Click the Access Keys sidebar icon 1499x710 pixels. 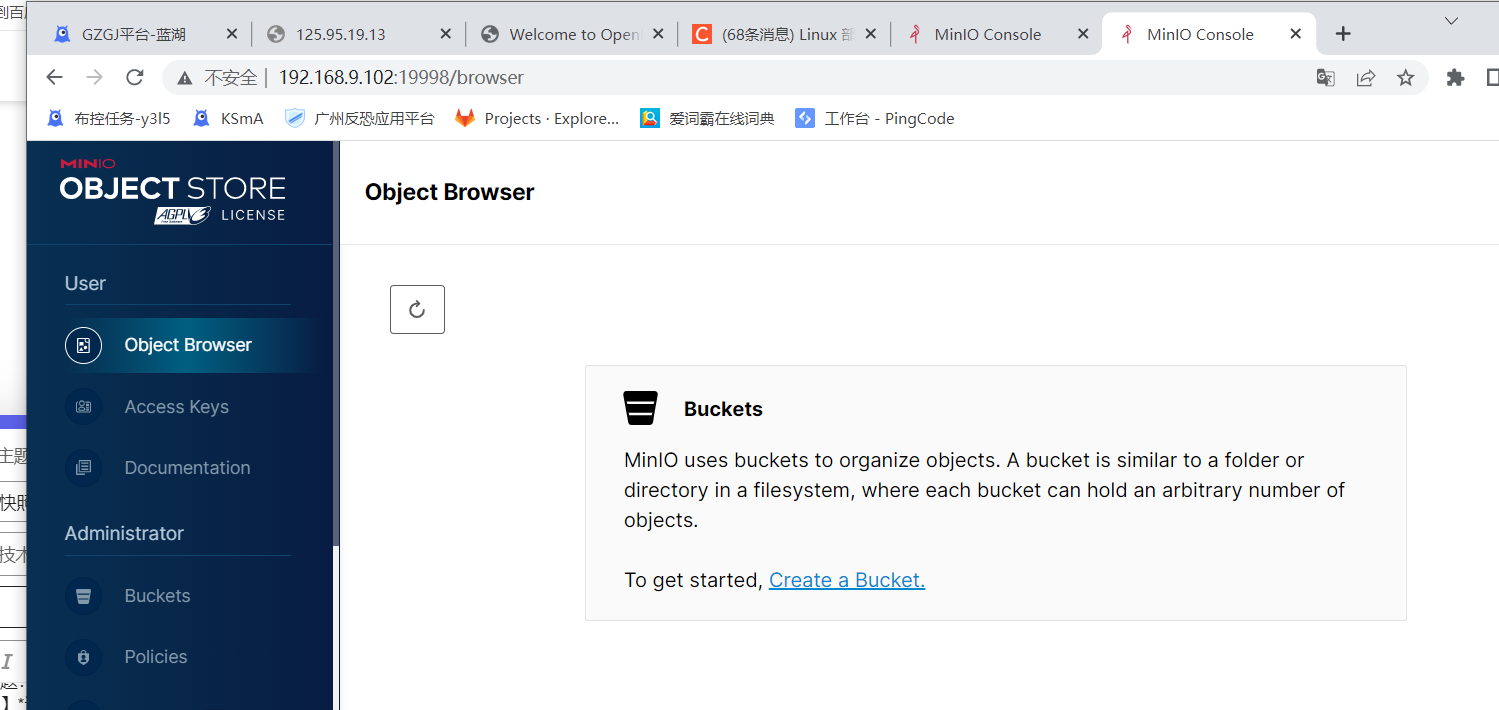[83, 407]
